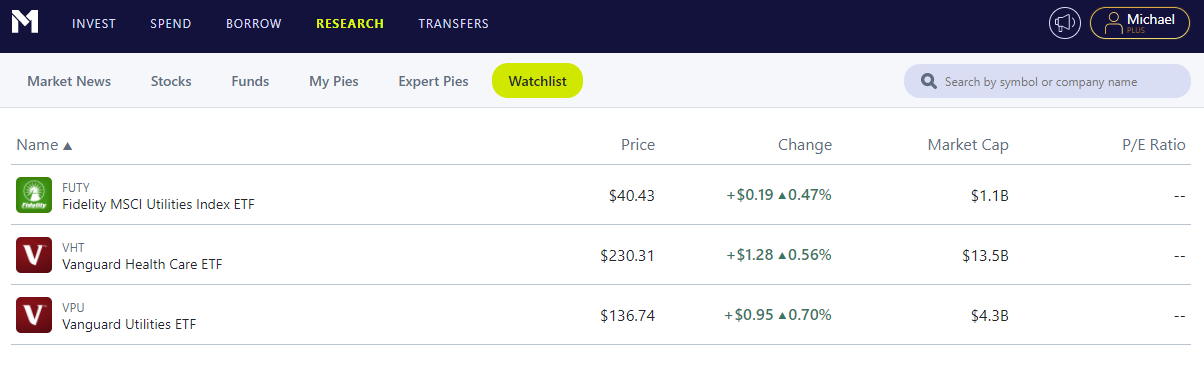1204x383 pixels.
Task: Open Fidelity MSCI Utilities Index ETF
Action: (x=158, y=204)
